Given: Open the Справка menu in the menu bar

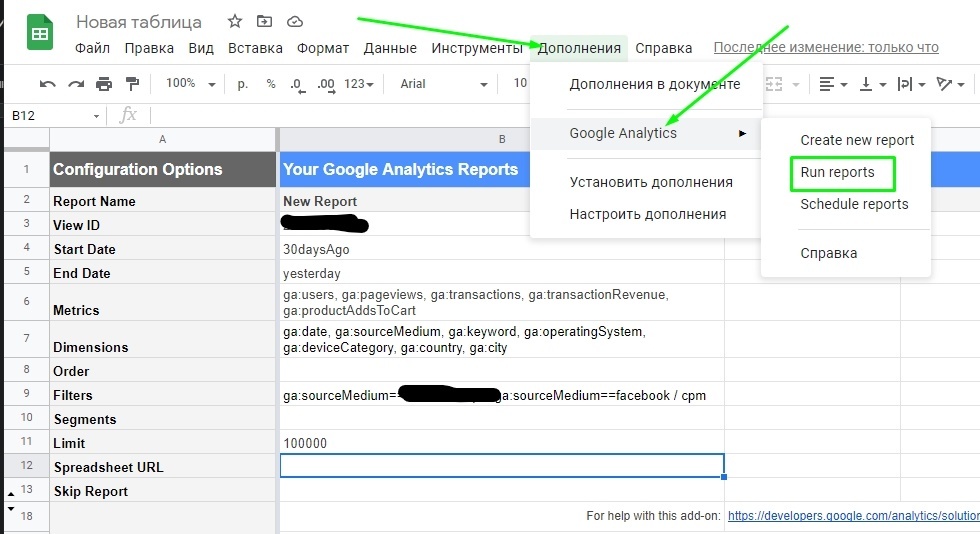Looking at the screenshot, I should (x=664, y=48).
